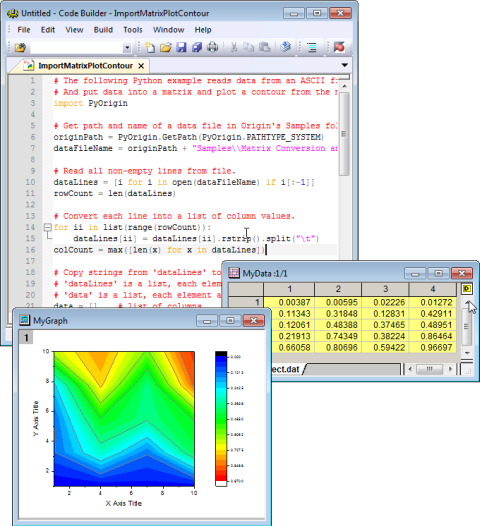This screenshot has width=480, height=526.
Task: Click the 'X Axis Title' label in MyGraph
Action: [x=124, y=503]
